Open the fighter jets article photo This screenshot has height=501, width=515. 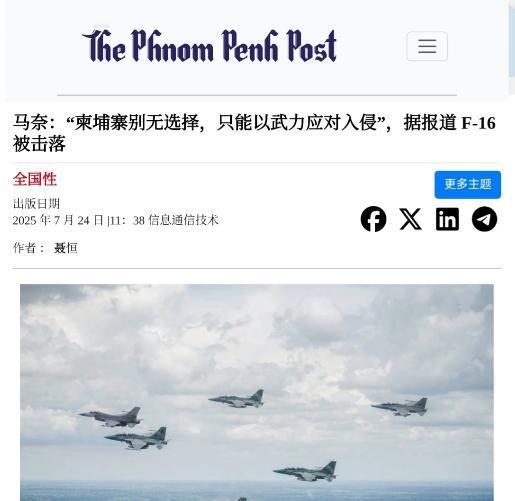point(257,392)
